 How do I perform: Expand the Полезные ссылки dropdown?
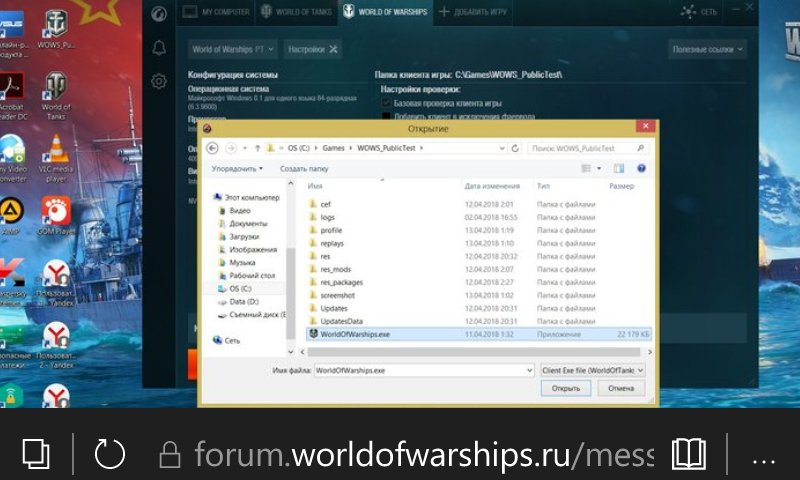708,49
